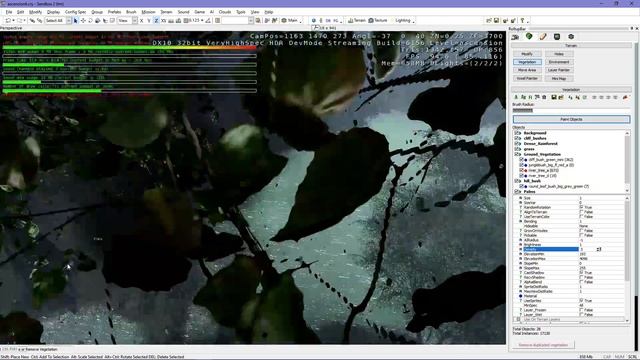The image size is (640, 360).
Task: Click the last vegetation toolbar icon
Action: (625, 97)
